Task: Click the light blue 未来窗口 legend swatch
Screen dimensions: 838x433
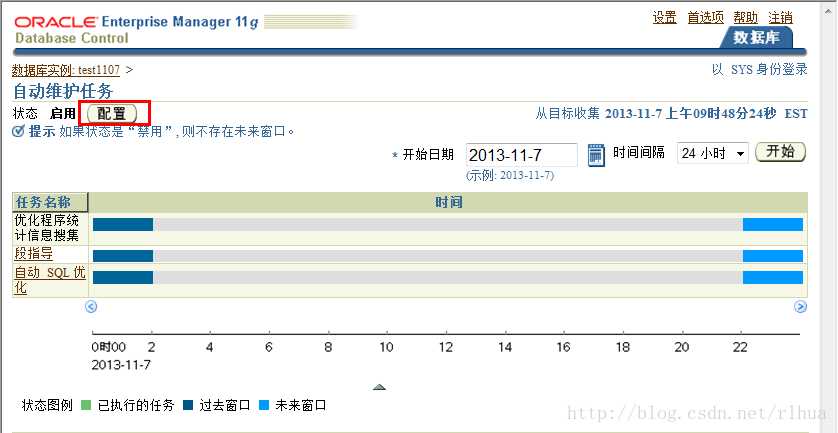Action: click(263, 405)
